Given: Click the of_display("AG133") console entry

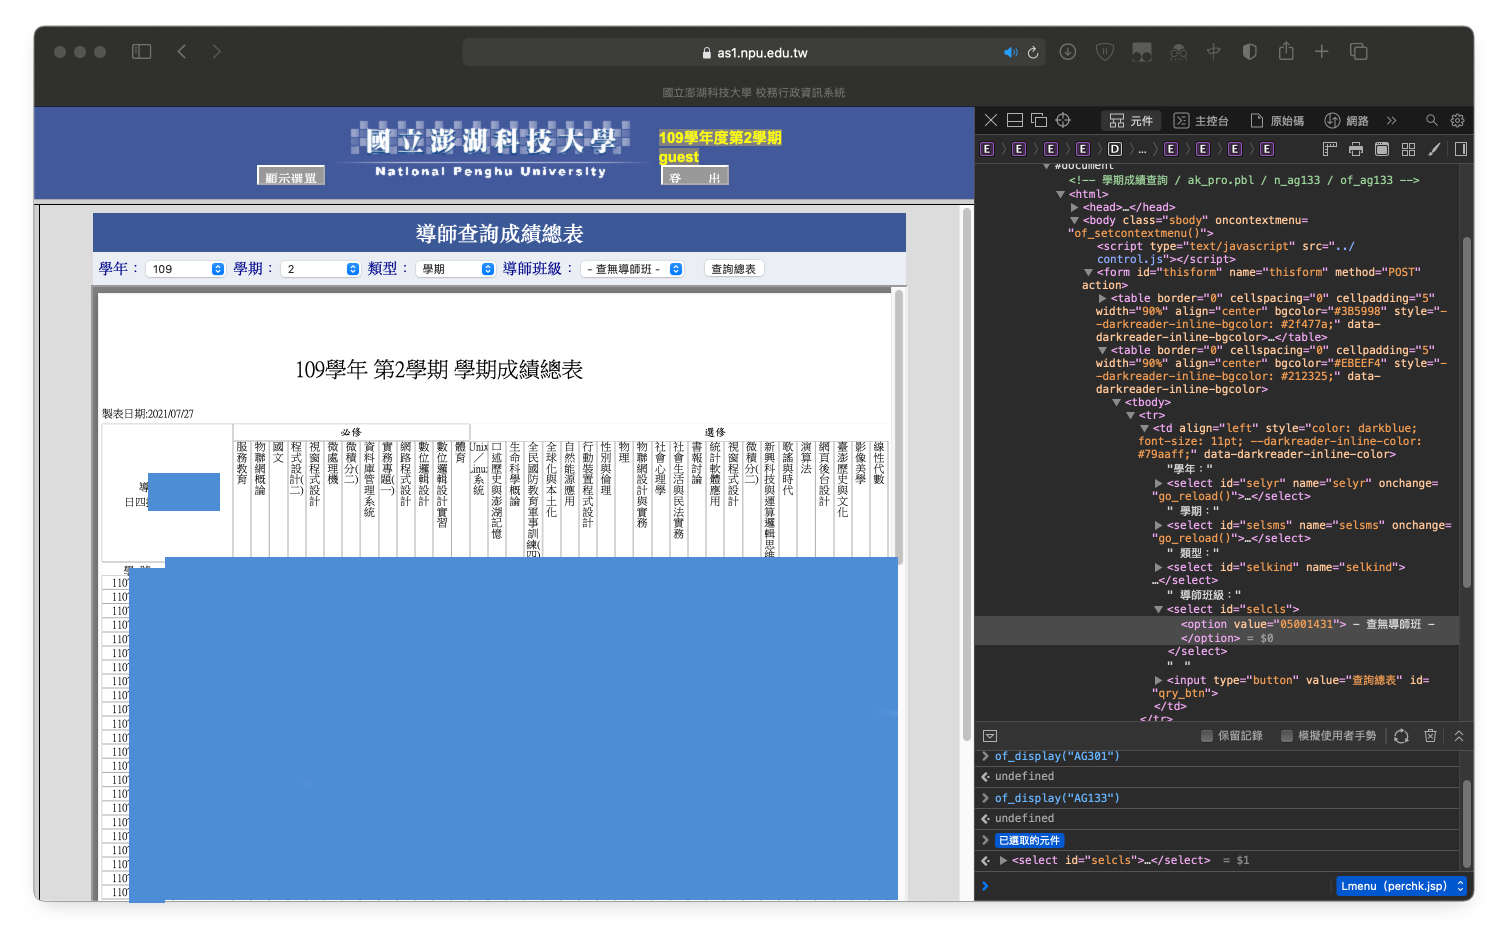Looking at the screenshot, I should pyautogui.click(x=1057, y=798).
